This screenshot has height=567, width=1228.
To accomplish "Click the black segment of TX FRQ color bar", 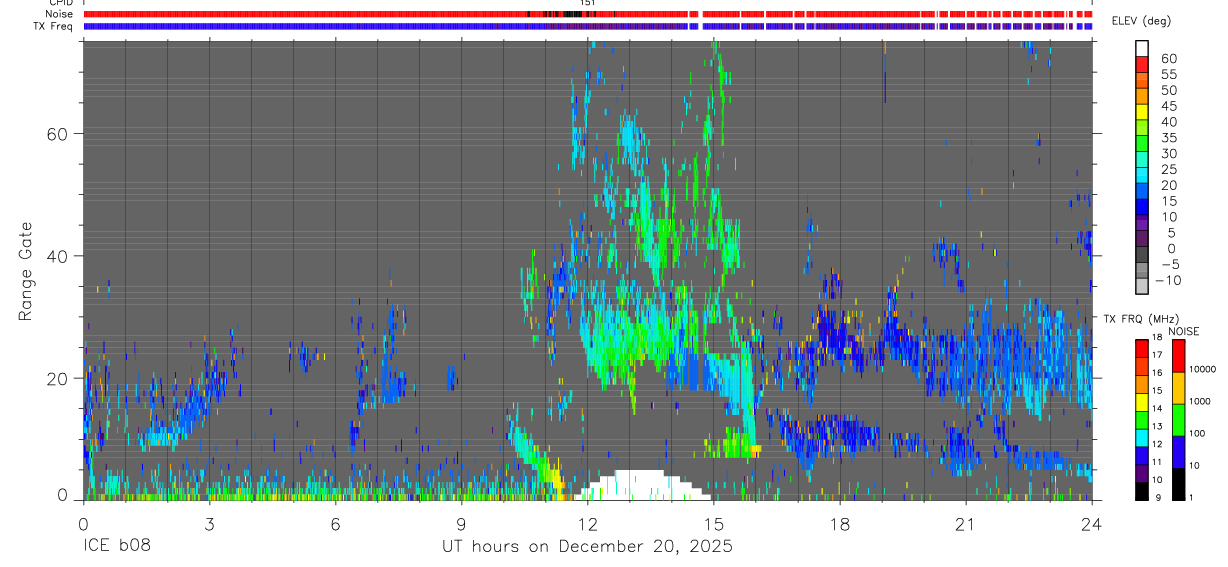I will (x=1142, y=491).
